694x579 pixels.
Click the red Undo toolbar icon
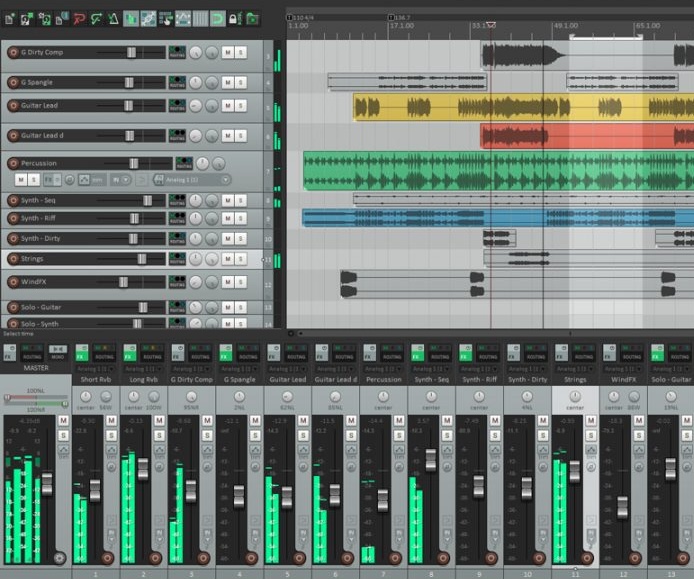click(x=79, y=19)
